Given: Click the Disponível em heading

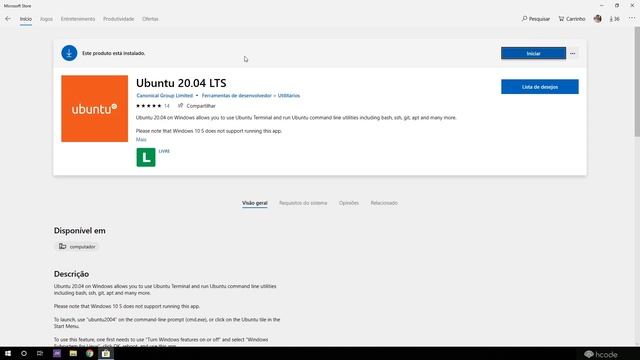Looking at the screenshot, I should click(x=80, y=231).
